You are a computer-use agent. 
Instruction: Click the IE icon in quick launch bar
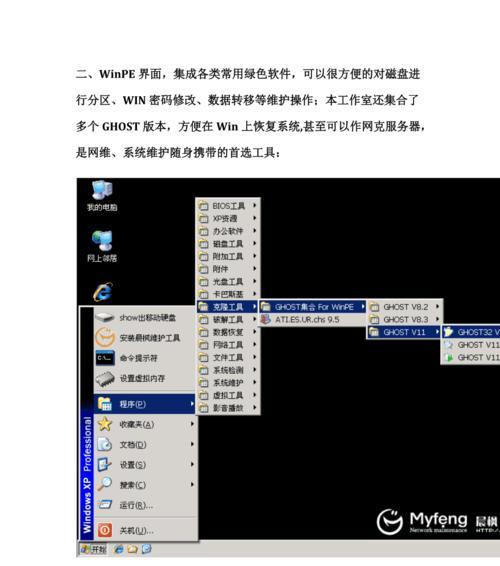tap(118, 549)
